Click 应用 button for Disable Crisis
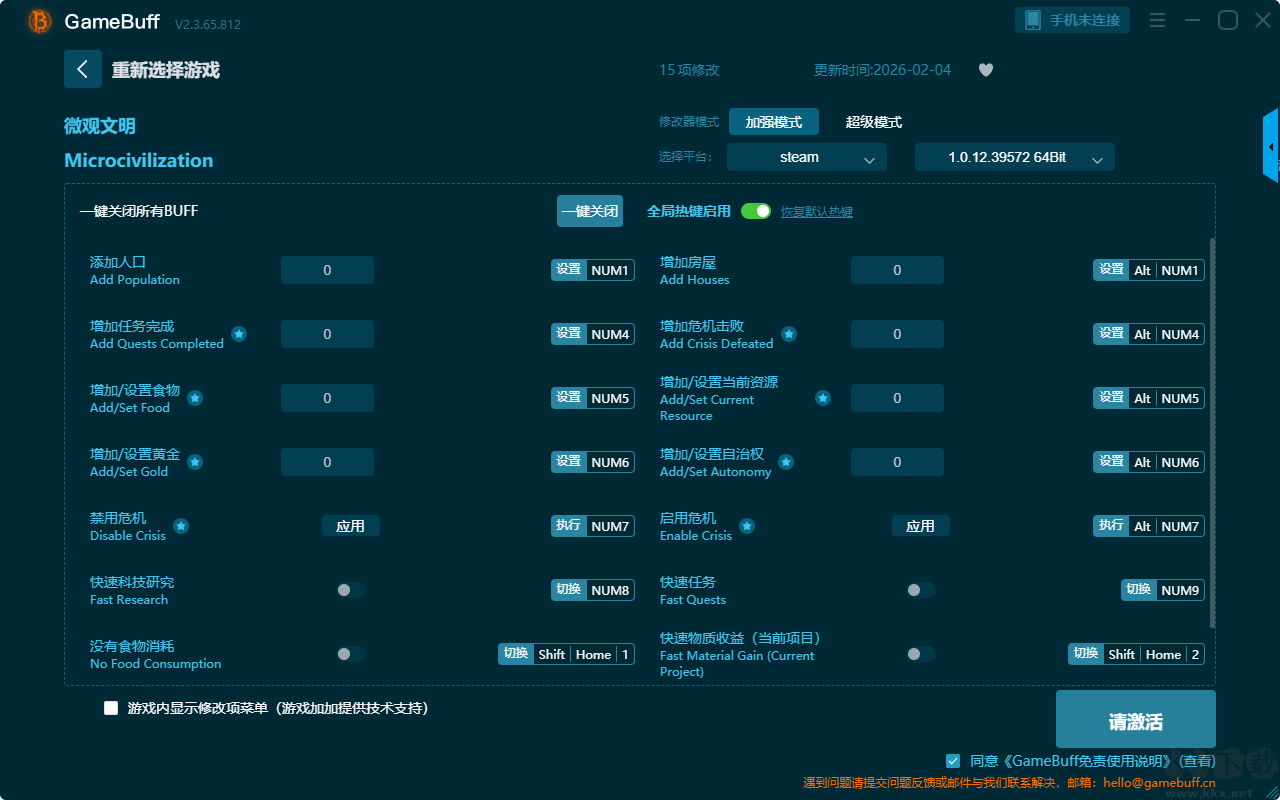Image resolution: width=1280 pixels, height=800 pixels. click(351, 526)
